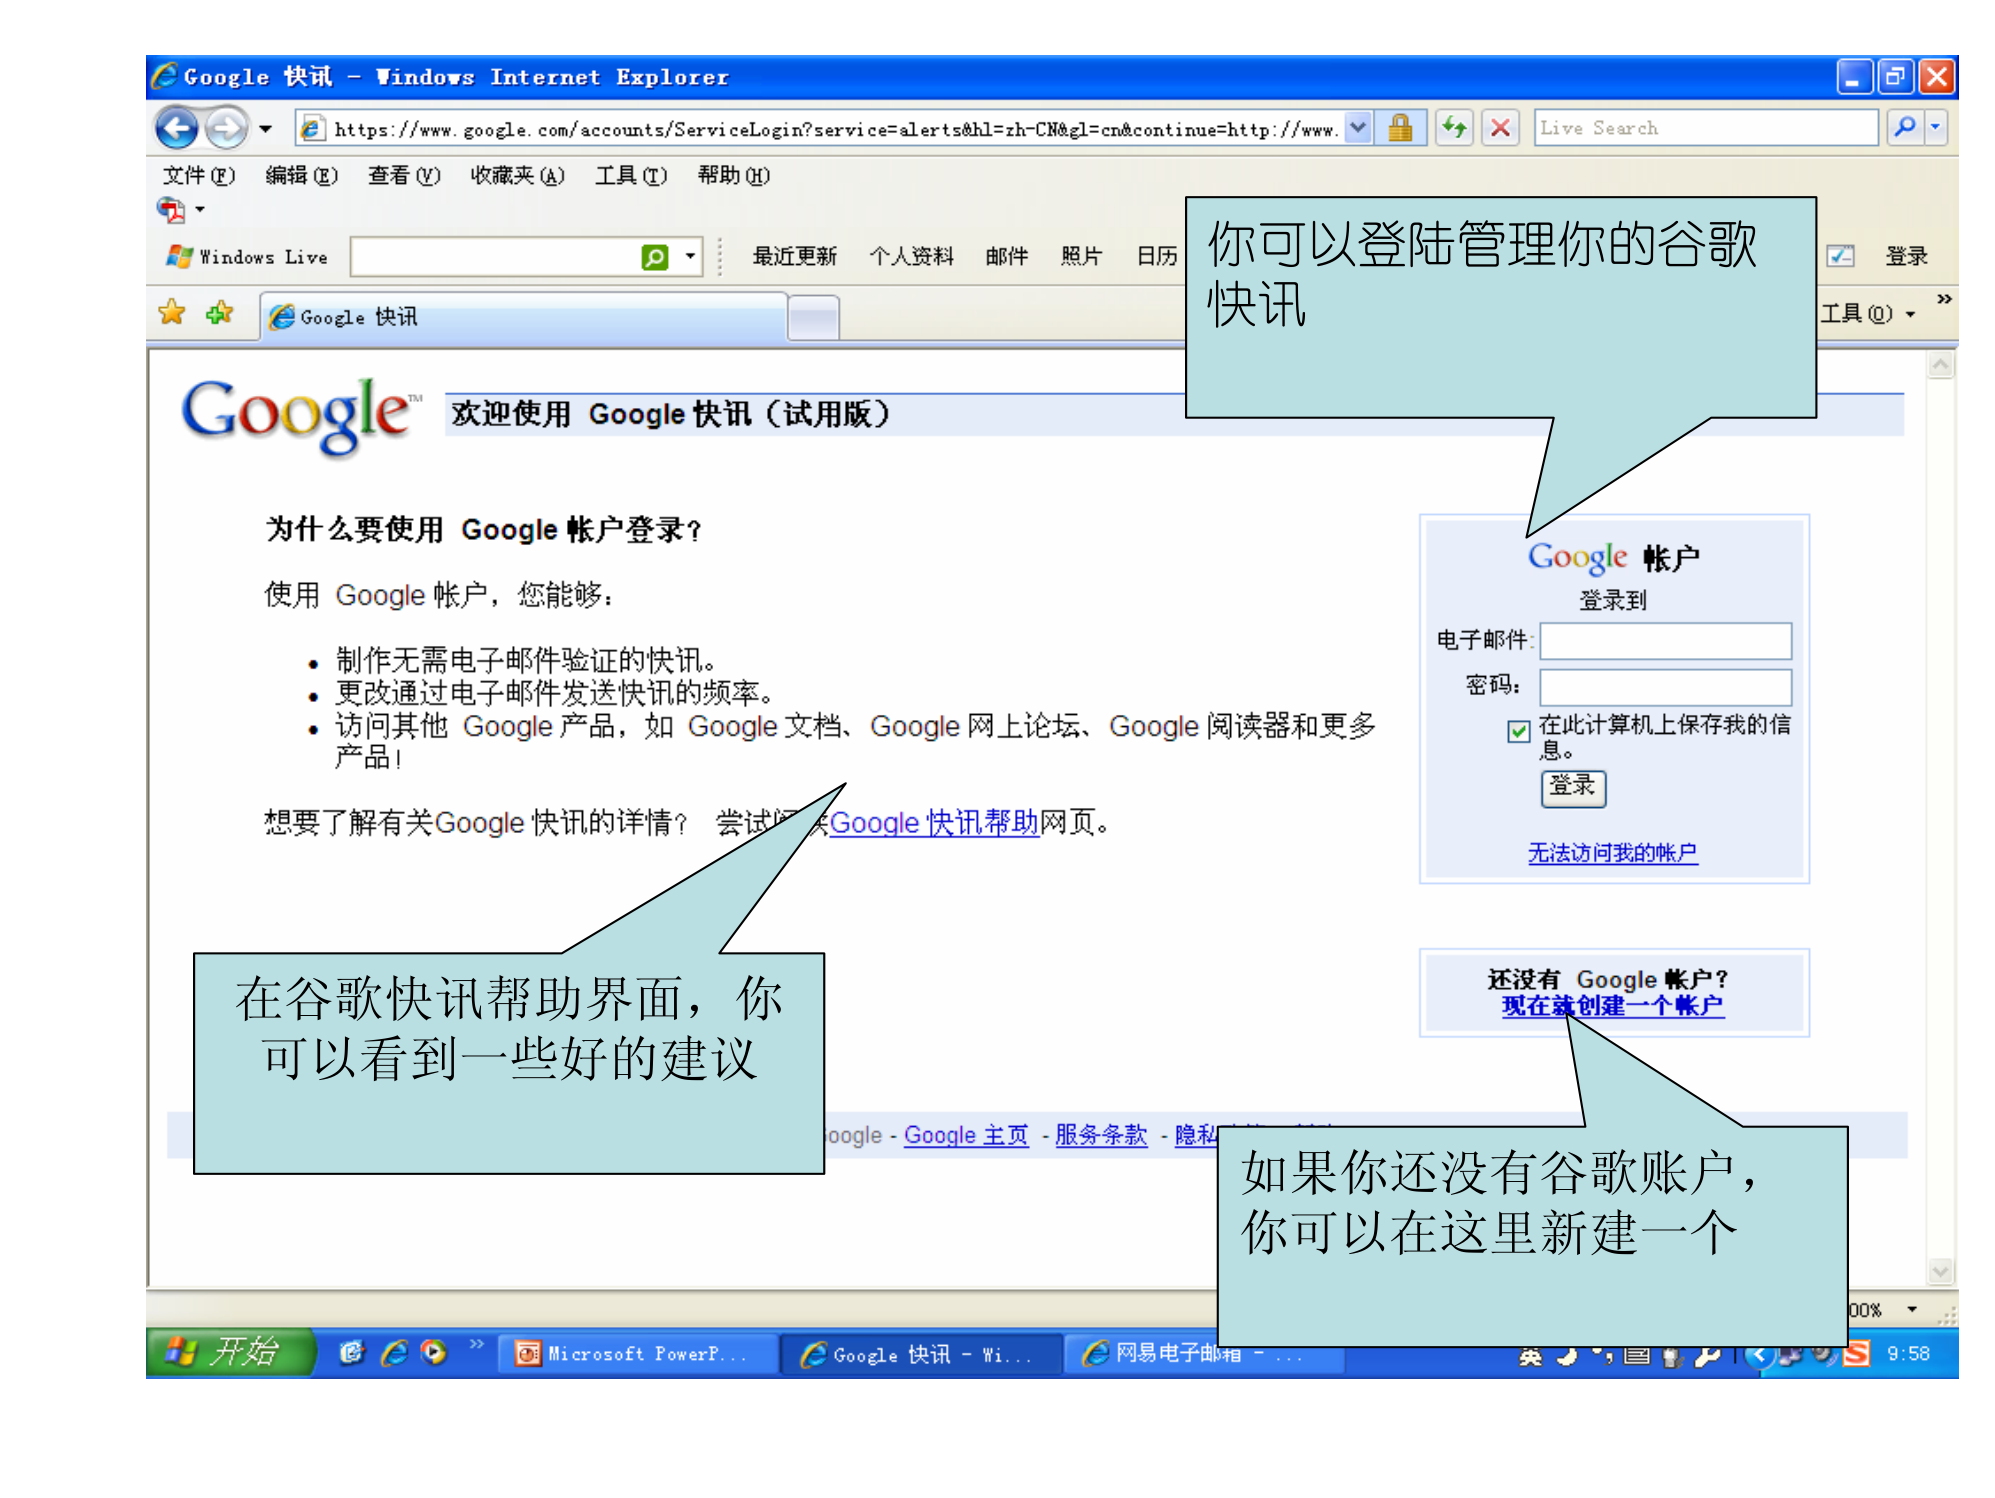This screenshot has width=1995, height=1498.
Task: Click the vertical scrollbar down arrow
Action: [1940, 1271]
